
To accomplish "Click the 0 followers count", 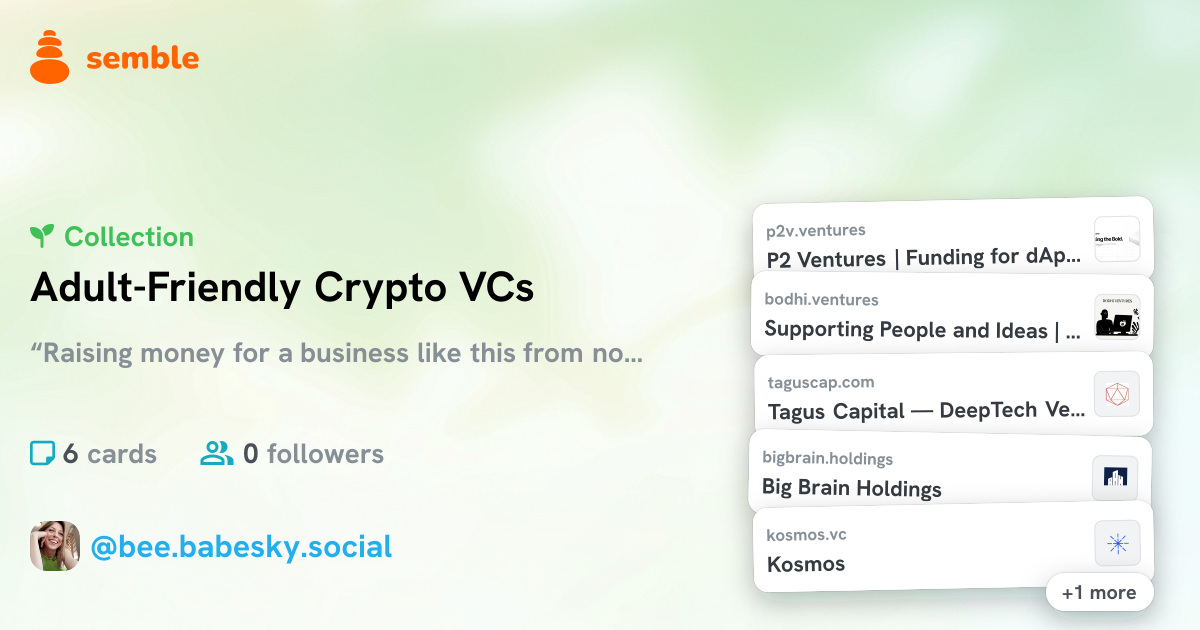I will 313,454.
